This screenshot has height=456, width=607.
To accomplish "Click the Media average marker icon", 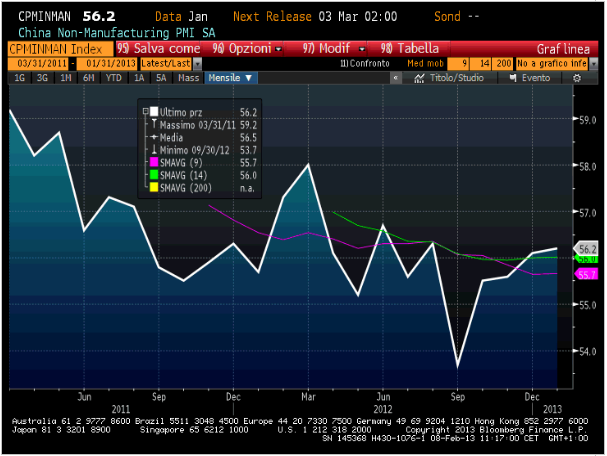I will [154, 137].
